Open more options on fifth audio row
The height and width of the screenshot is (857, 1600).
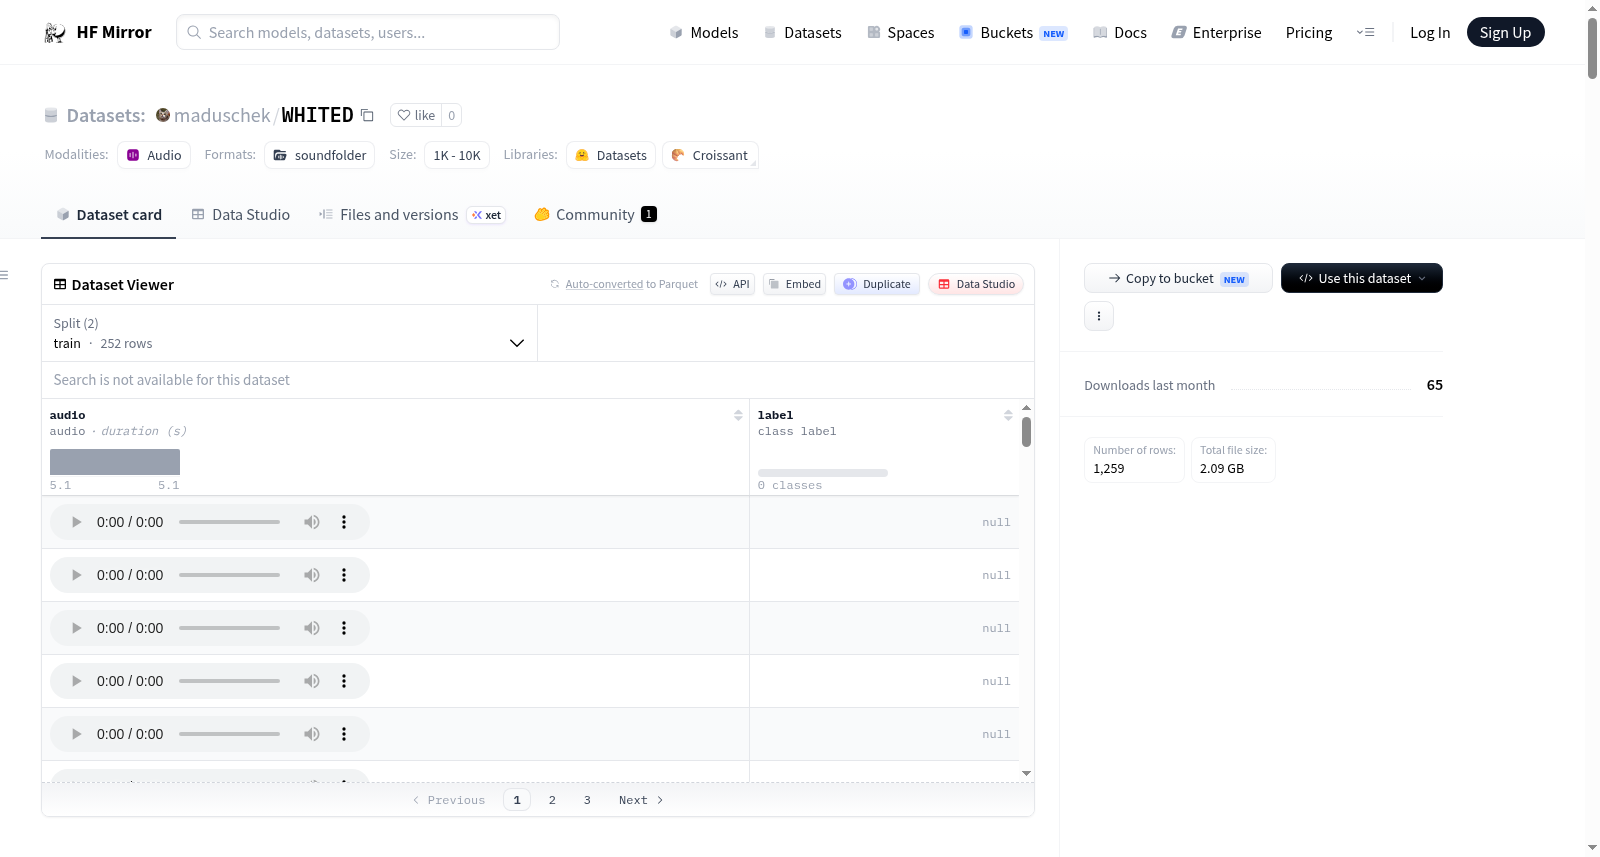[x=344, y=734]
